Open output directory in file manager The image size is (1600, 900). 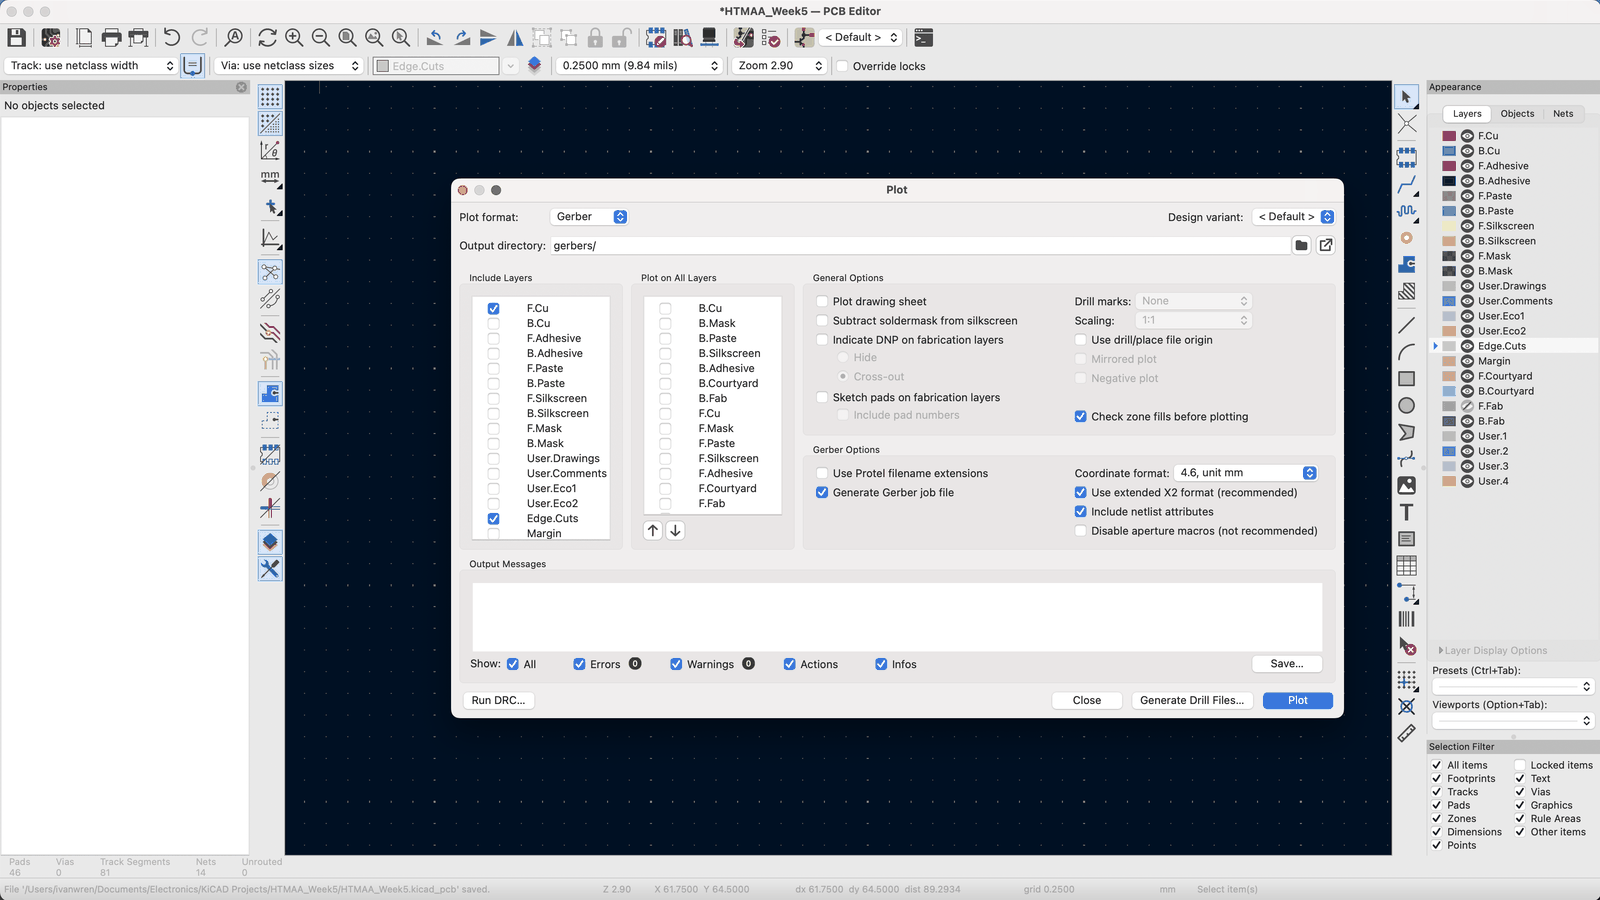coord(1326,245)
